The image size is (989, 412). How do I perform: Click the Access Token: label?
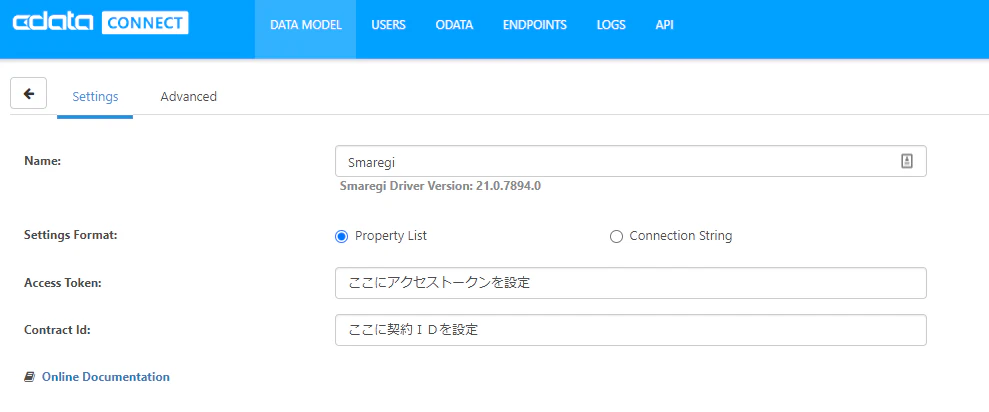(63, 283)
